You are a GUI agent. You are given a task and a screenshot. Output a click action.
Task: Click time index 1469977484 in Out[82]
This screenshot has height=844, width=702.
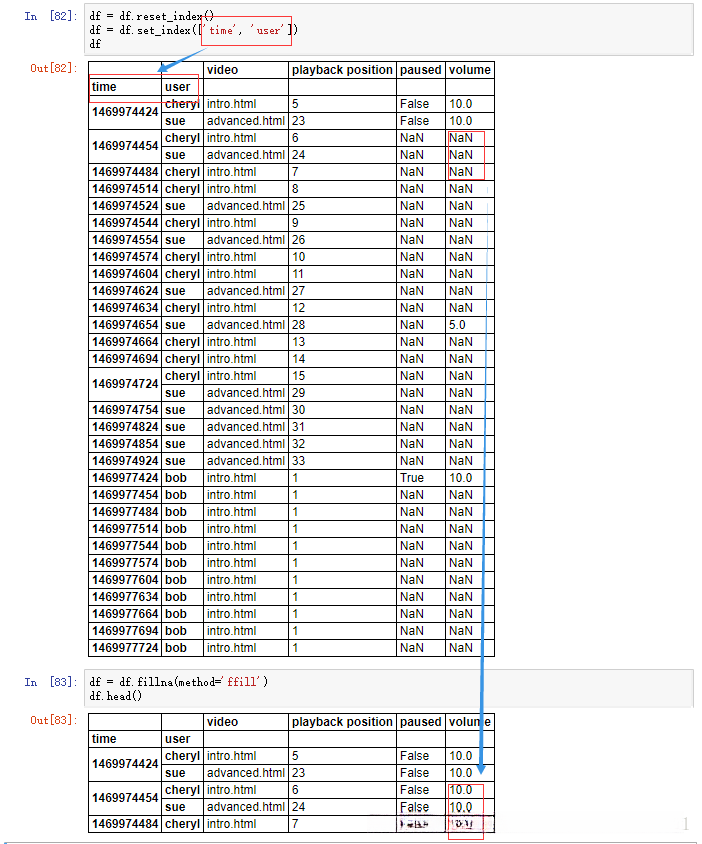[125, 512]
